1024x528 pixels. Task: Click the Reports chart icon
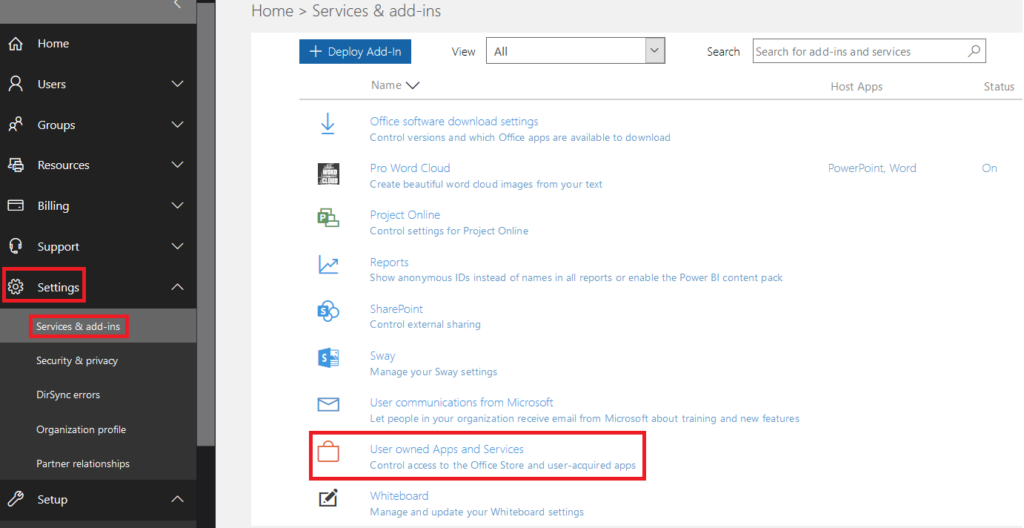(328, 265)
